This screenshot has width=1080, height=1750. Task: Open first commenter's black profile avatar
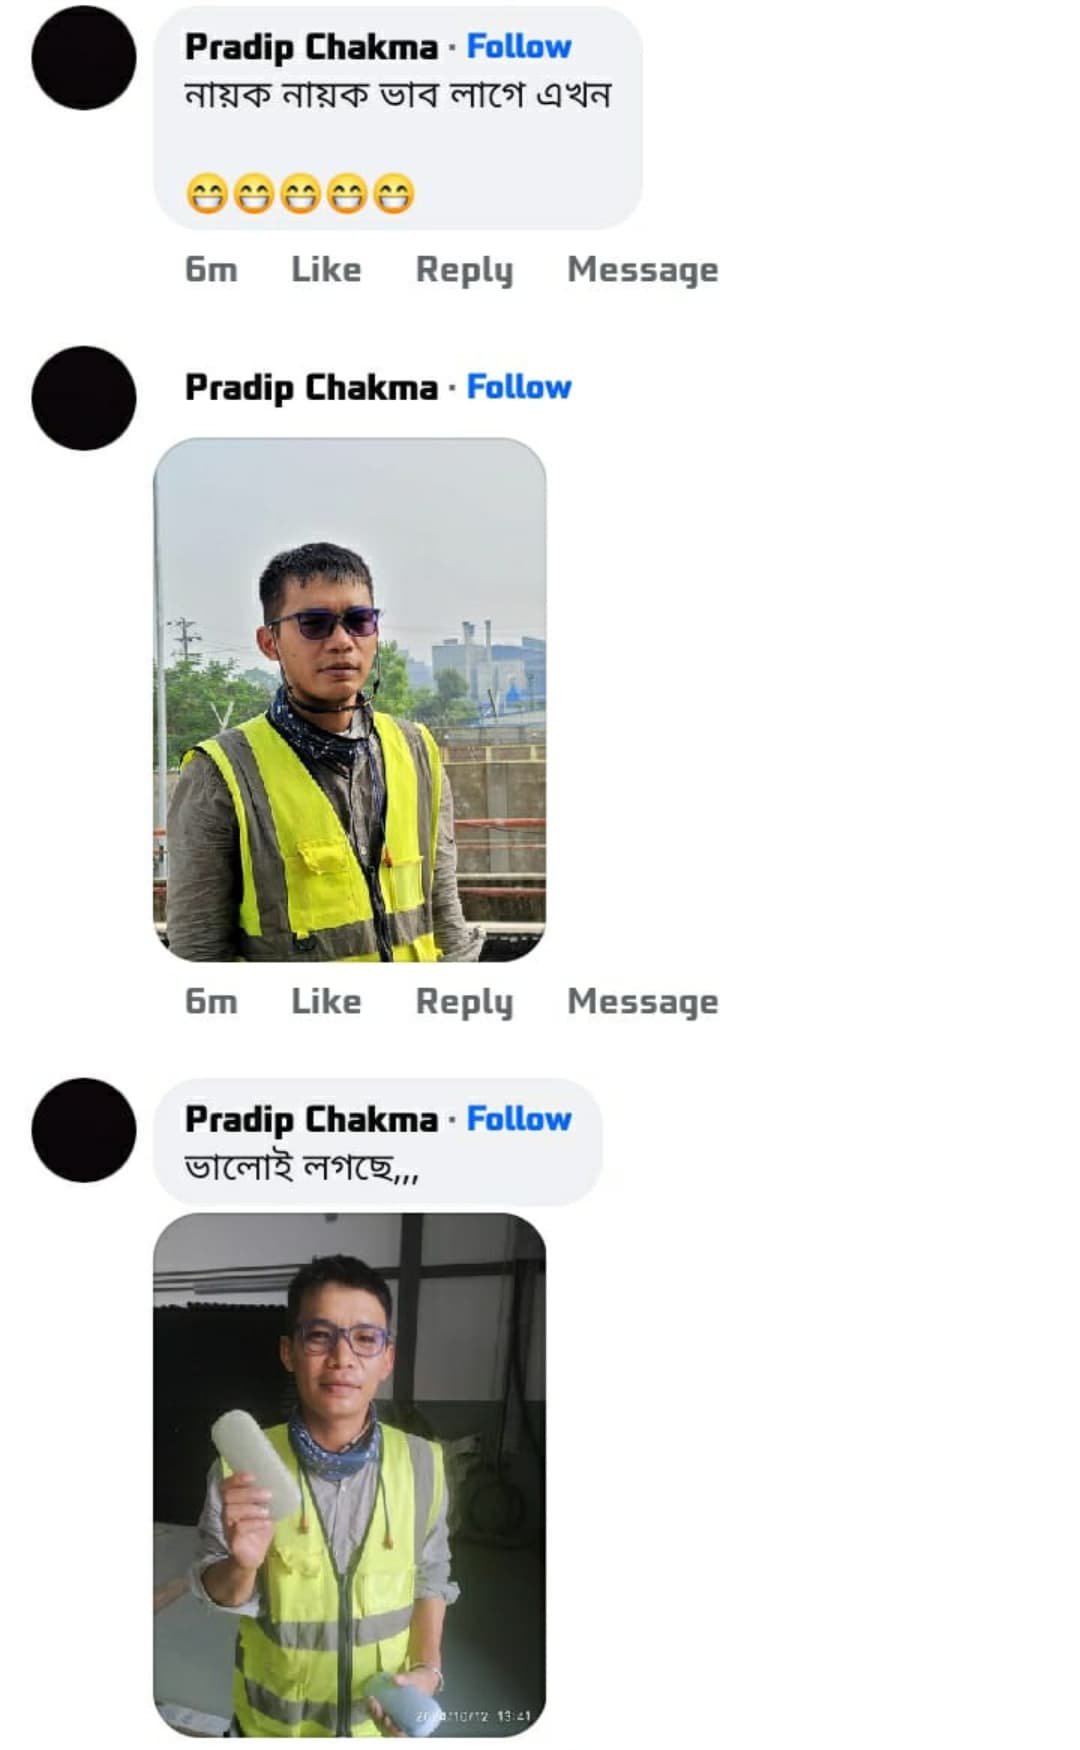pyautogui.click(x=84, y=58)
